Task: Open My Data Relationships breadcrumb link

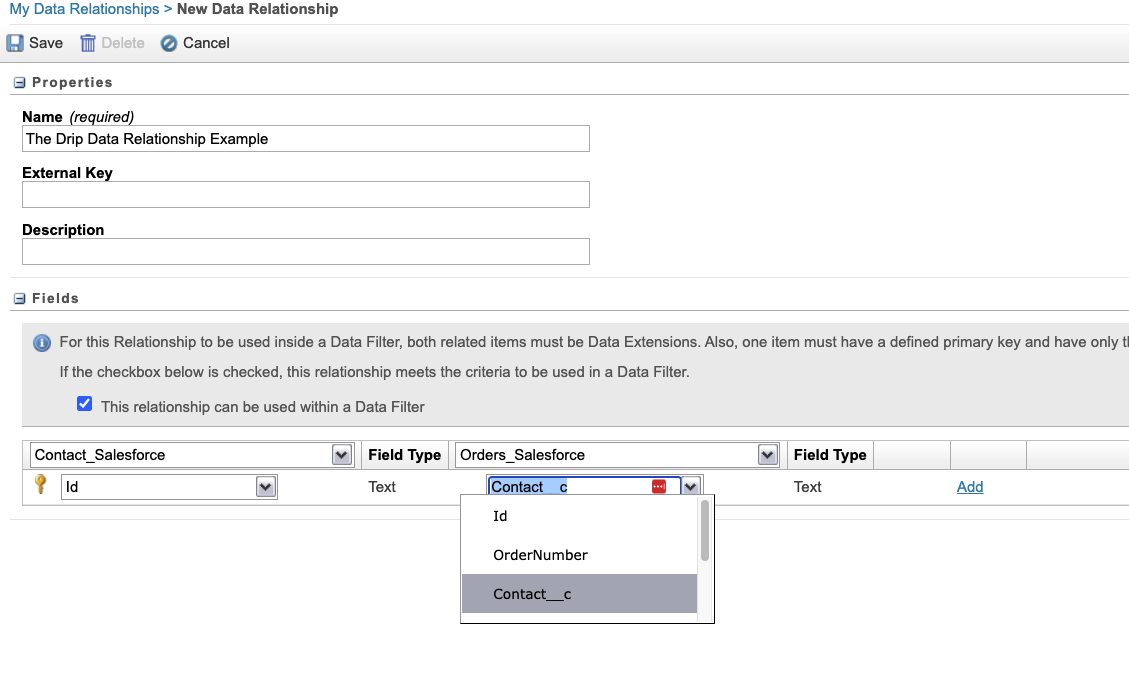Action: [x=84, y=9]
